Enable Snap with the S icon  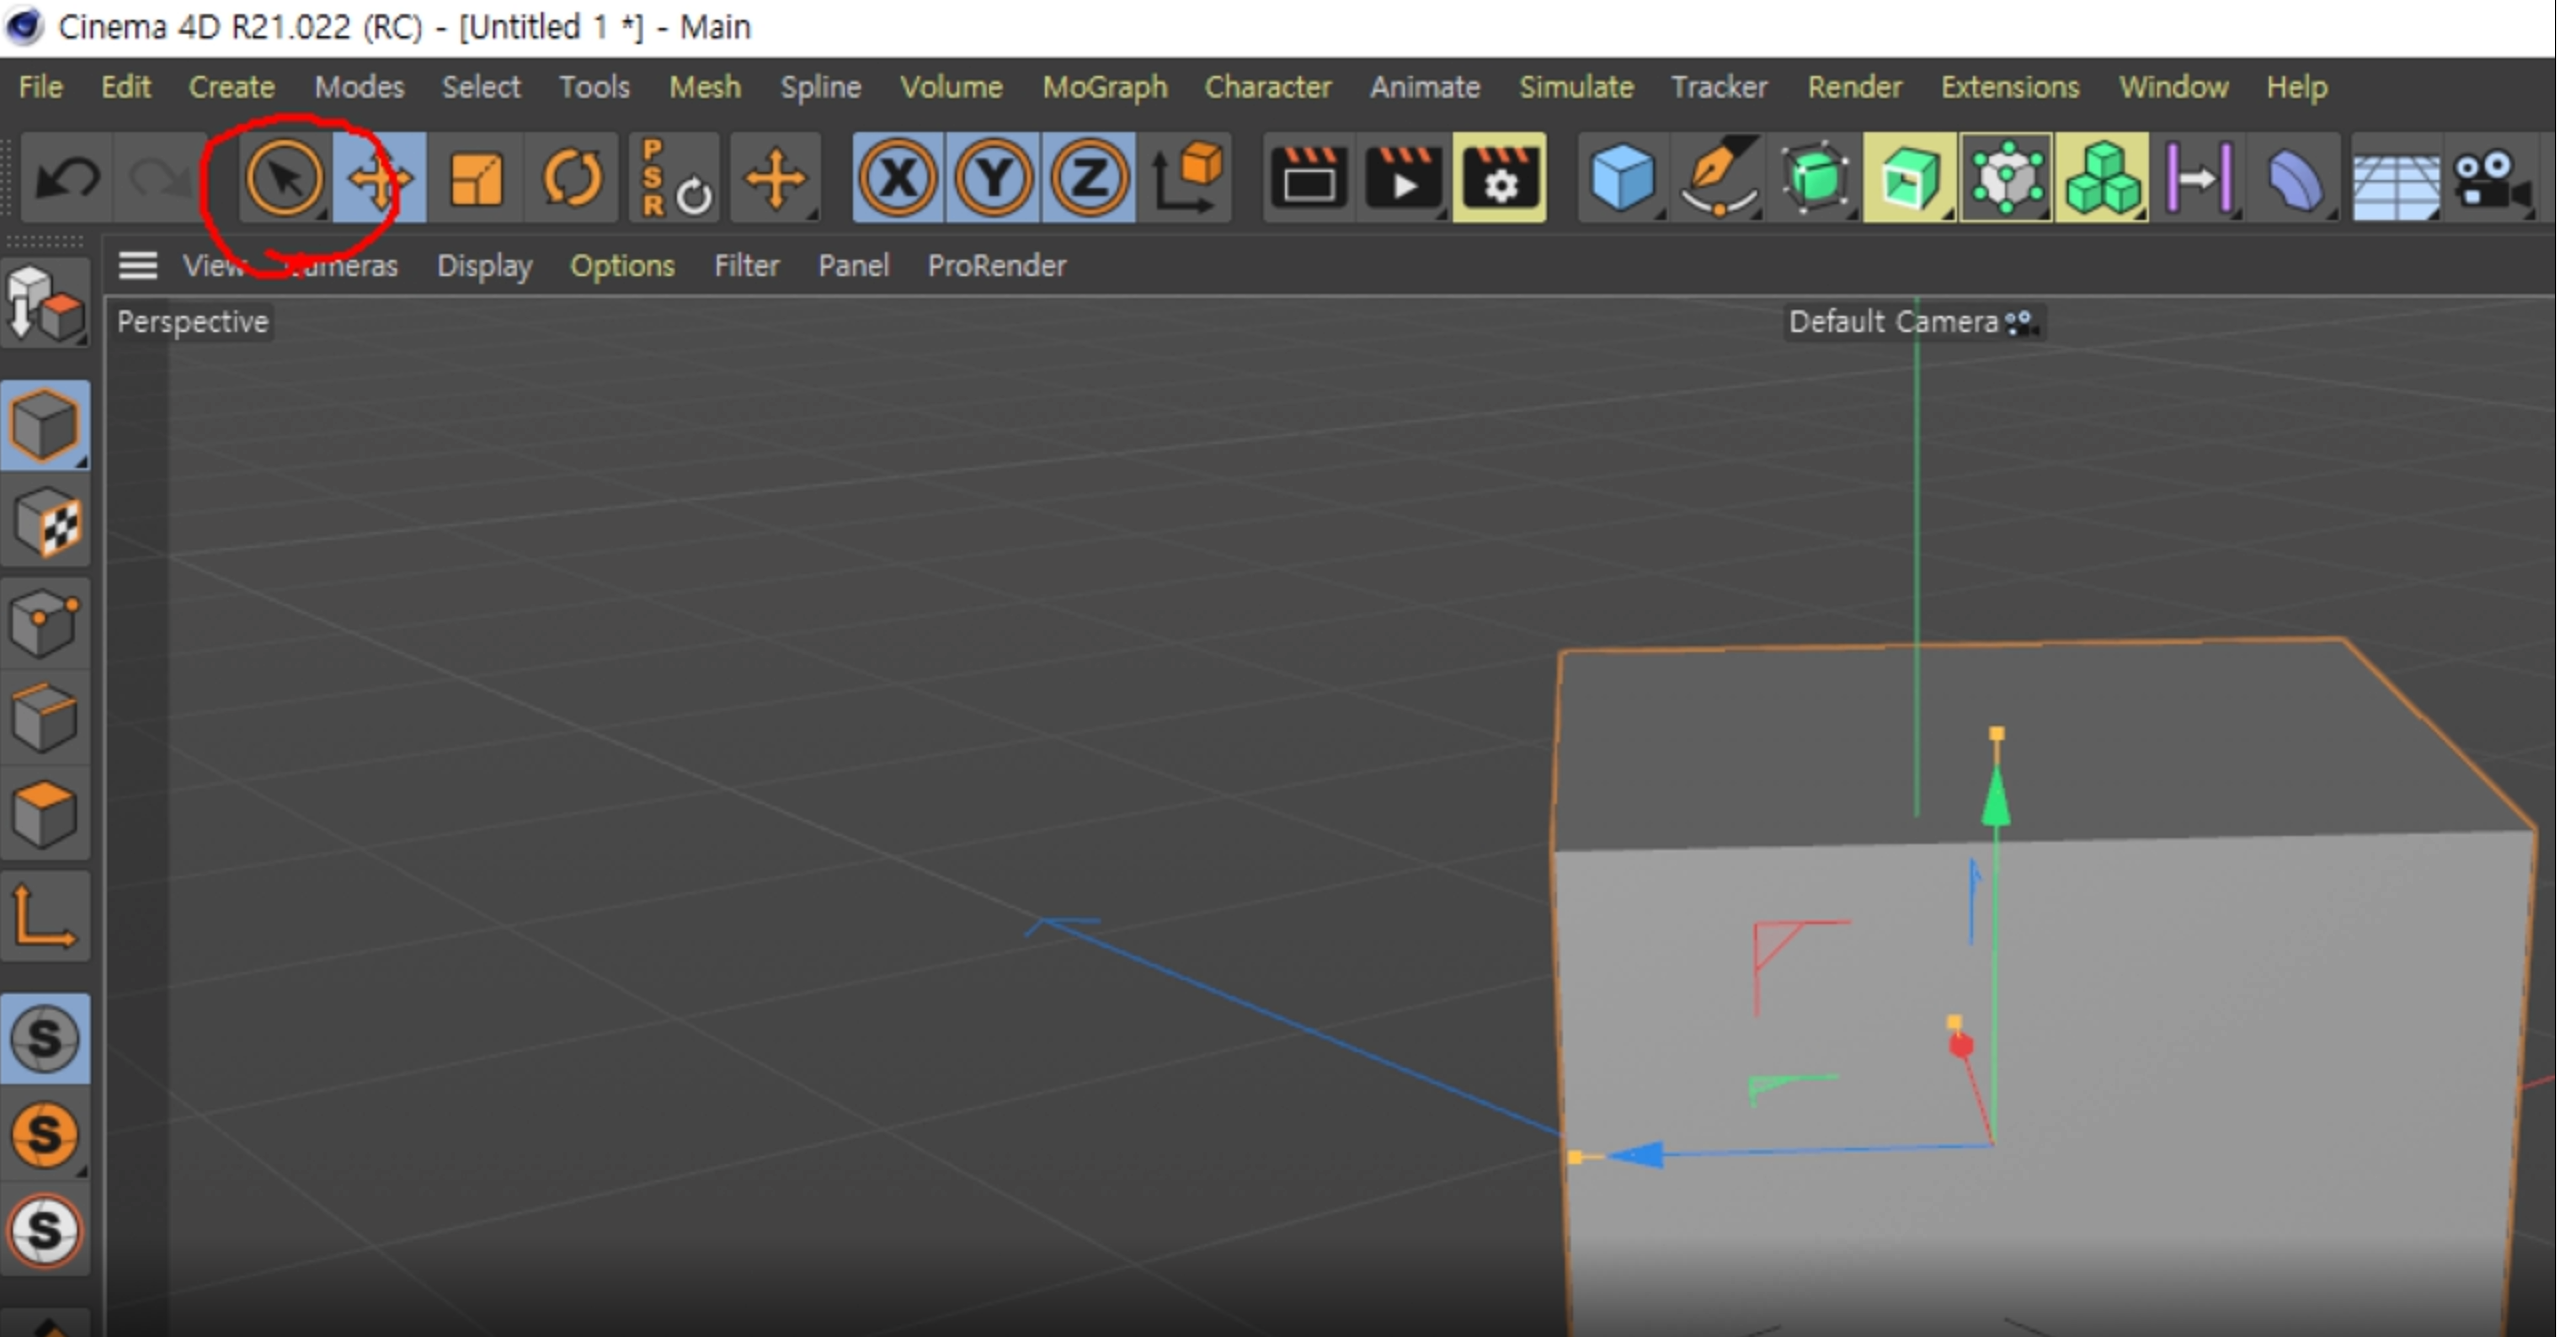click(45, 1038)
